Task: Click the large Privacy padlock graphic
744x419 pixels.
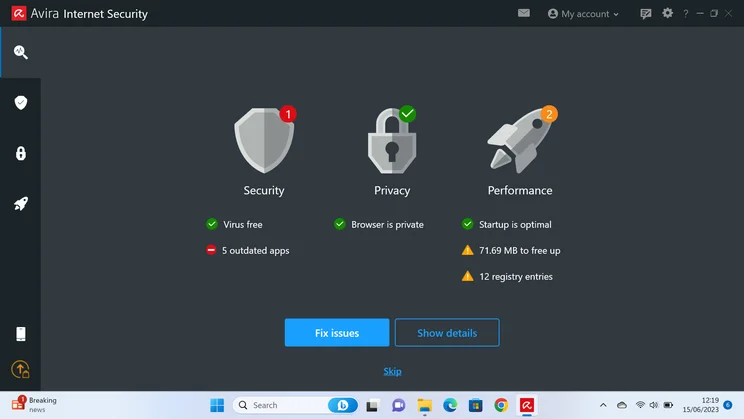Action: point(392,141)
